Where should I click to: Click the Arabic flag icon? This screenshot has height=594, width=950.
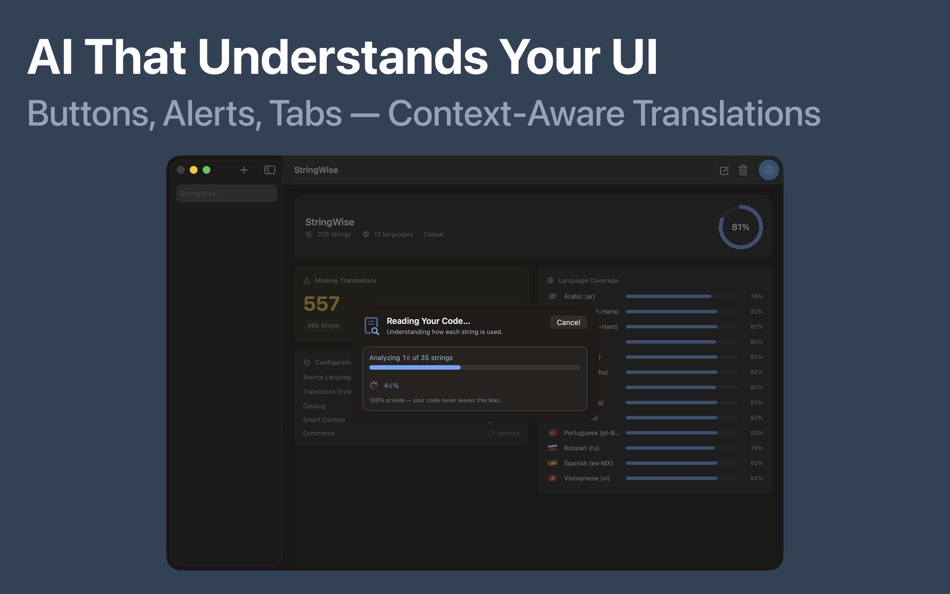(x=552, y=296)
